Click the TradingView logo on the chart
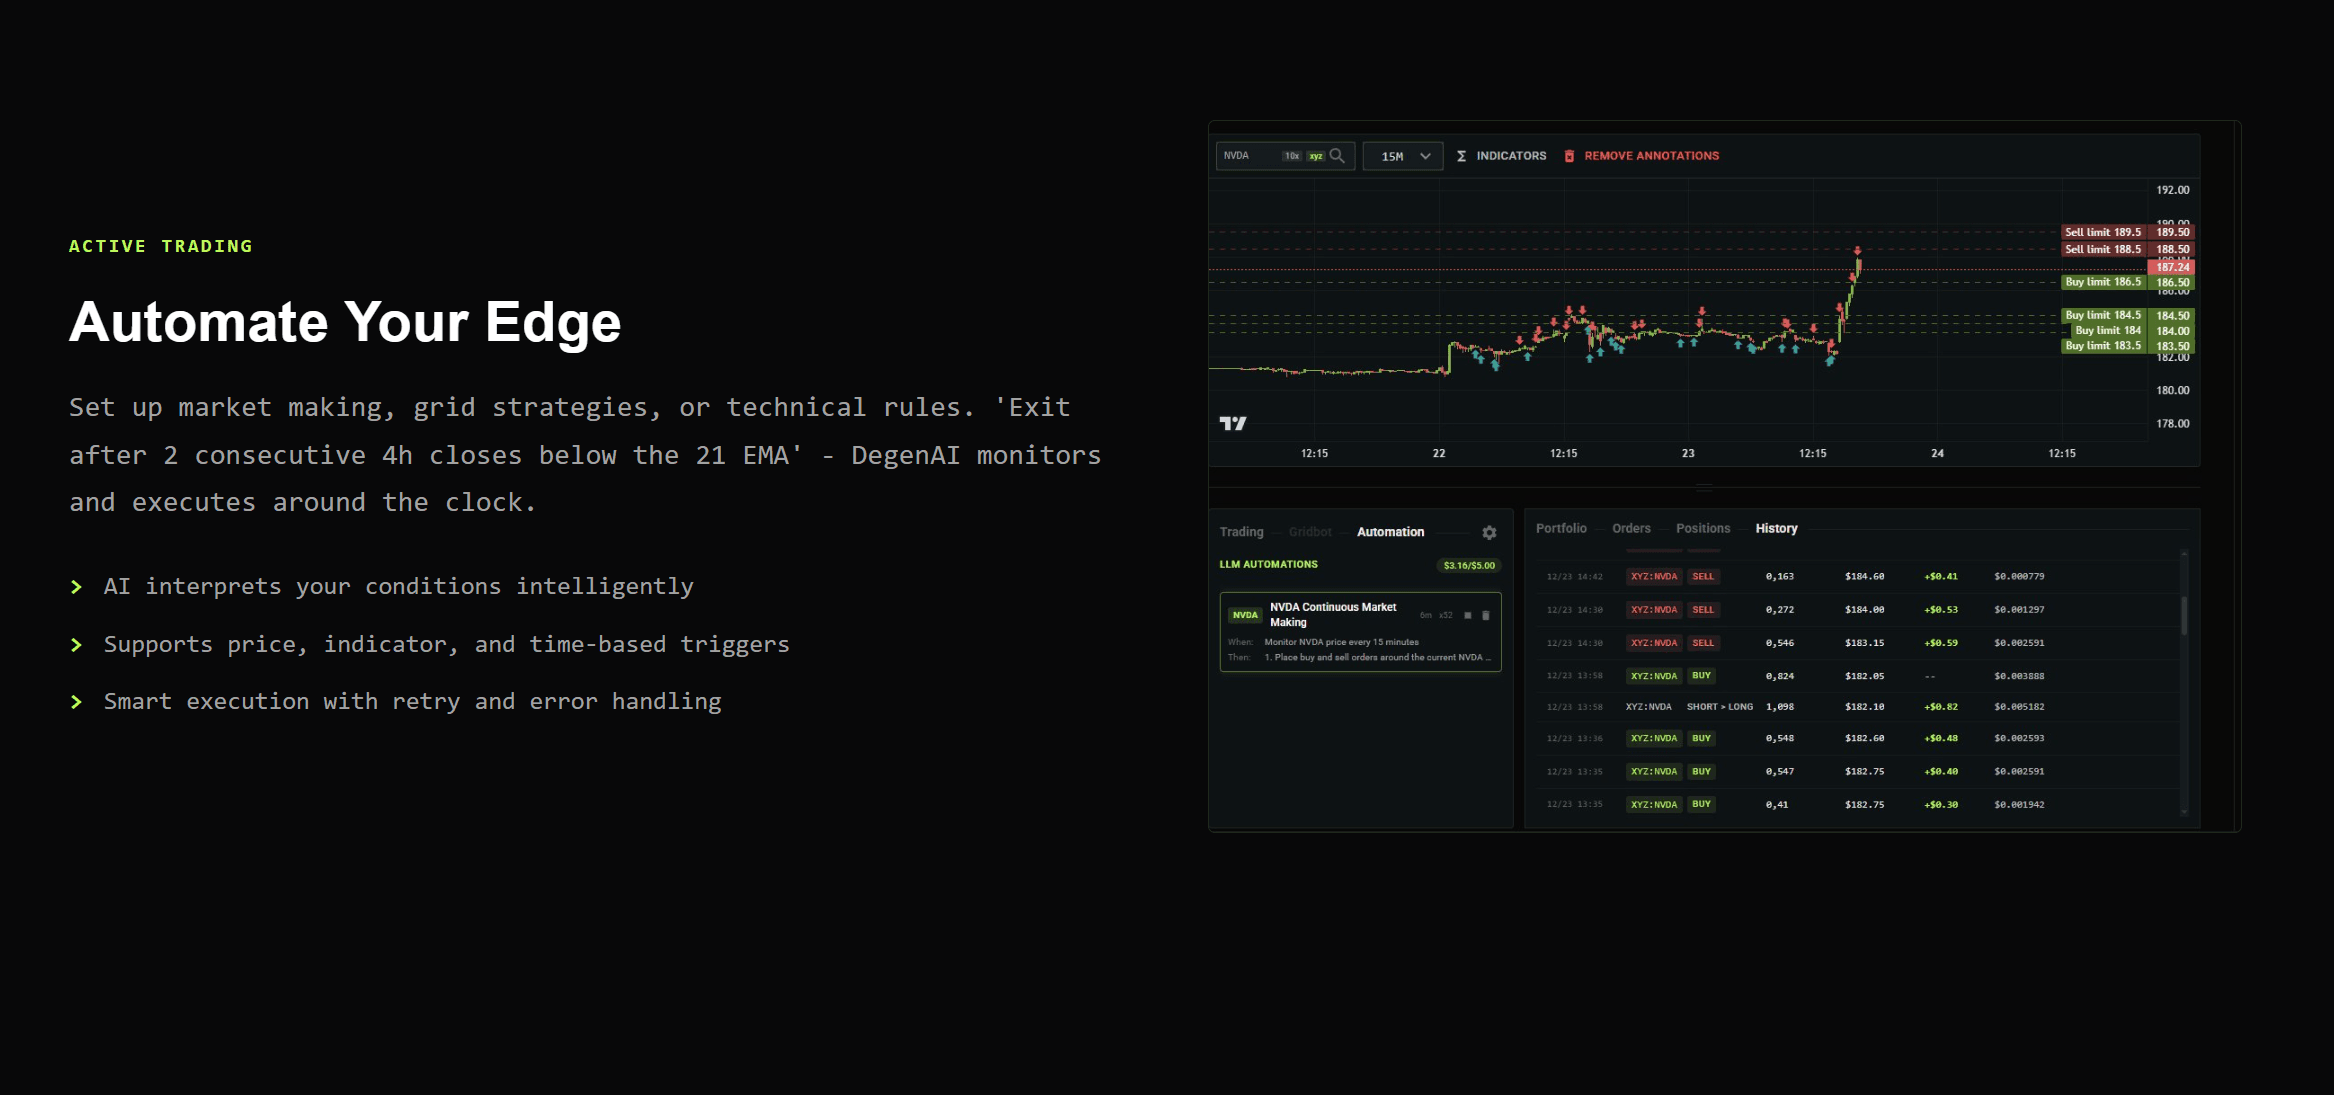 point(1233,424)
